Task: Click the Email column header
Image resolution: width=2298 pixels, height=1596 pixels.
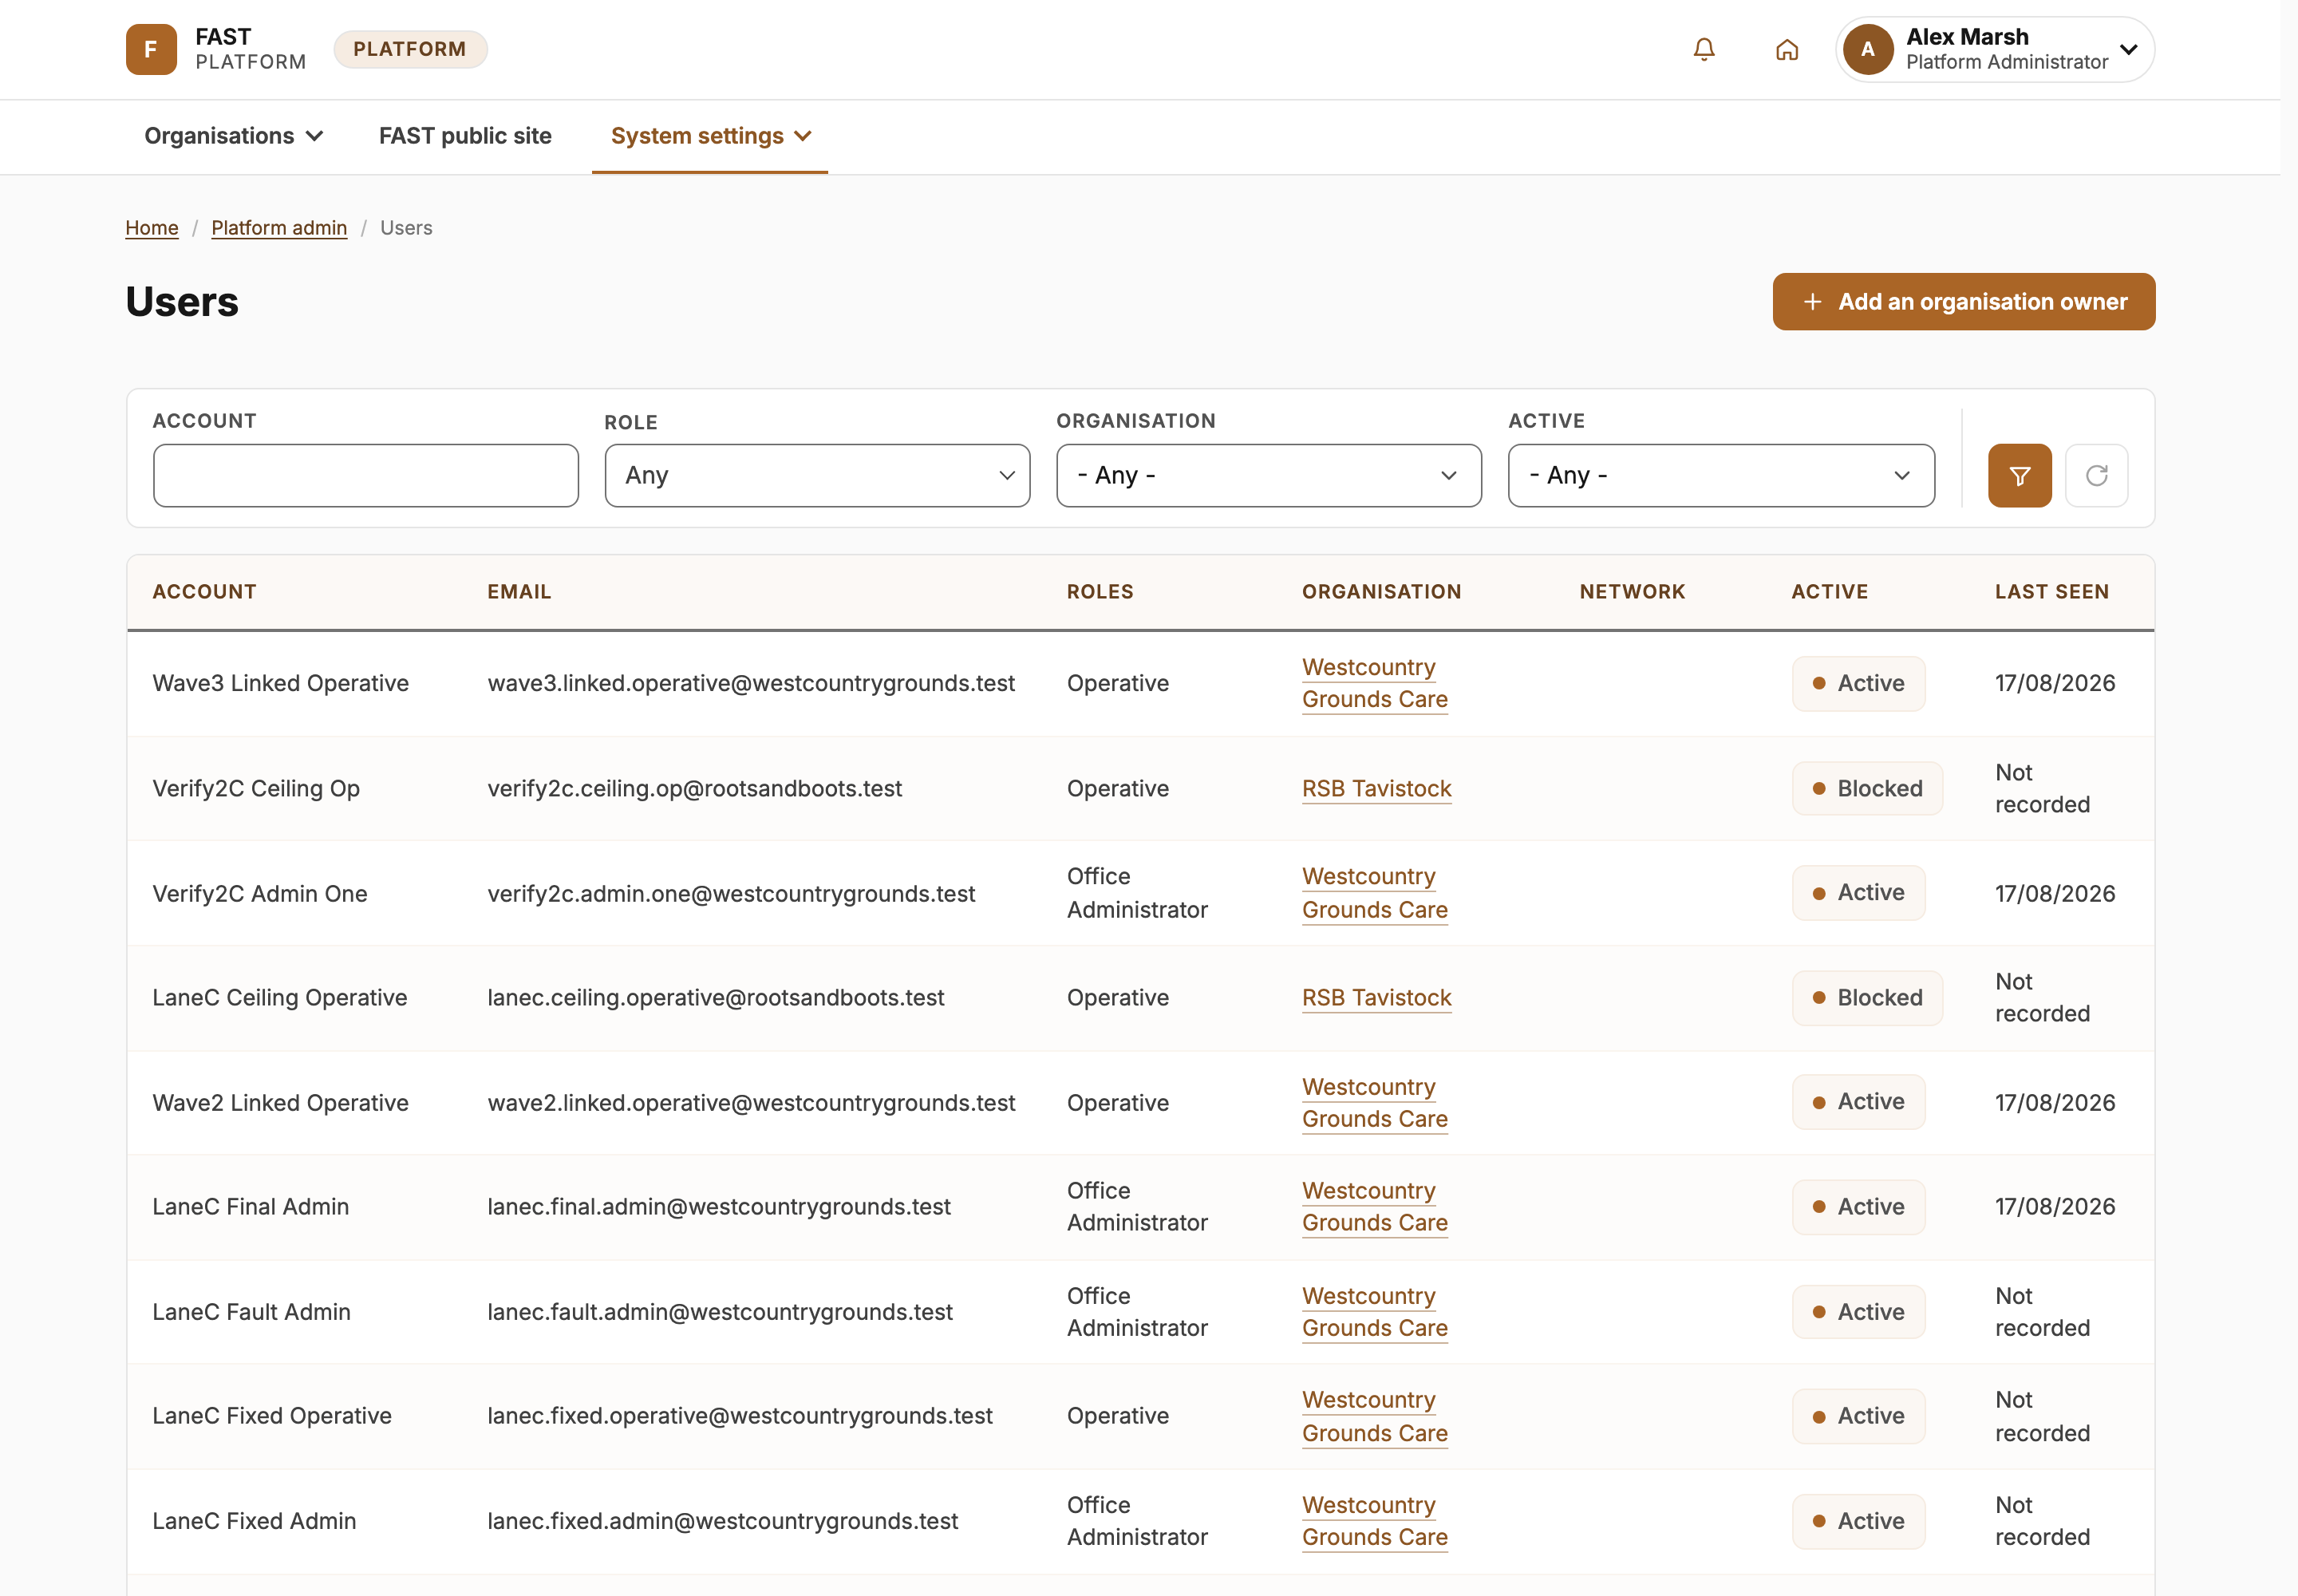Action: click(519, 592)
